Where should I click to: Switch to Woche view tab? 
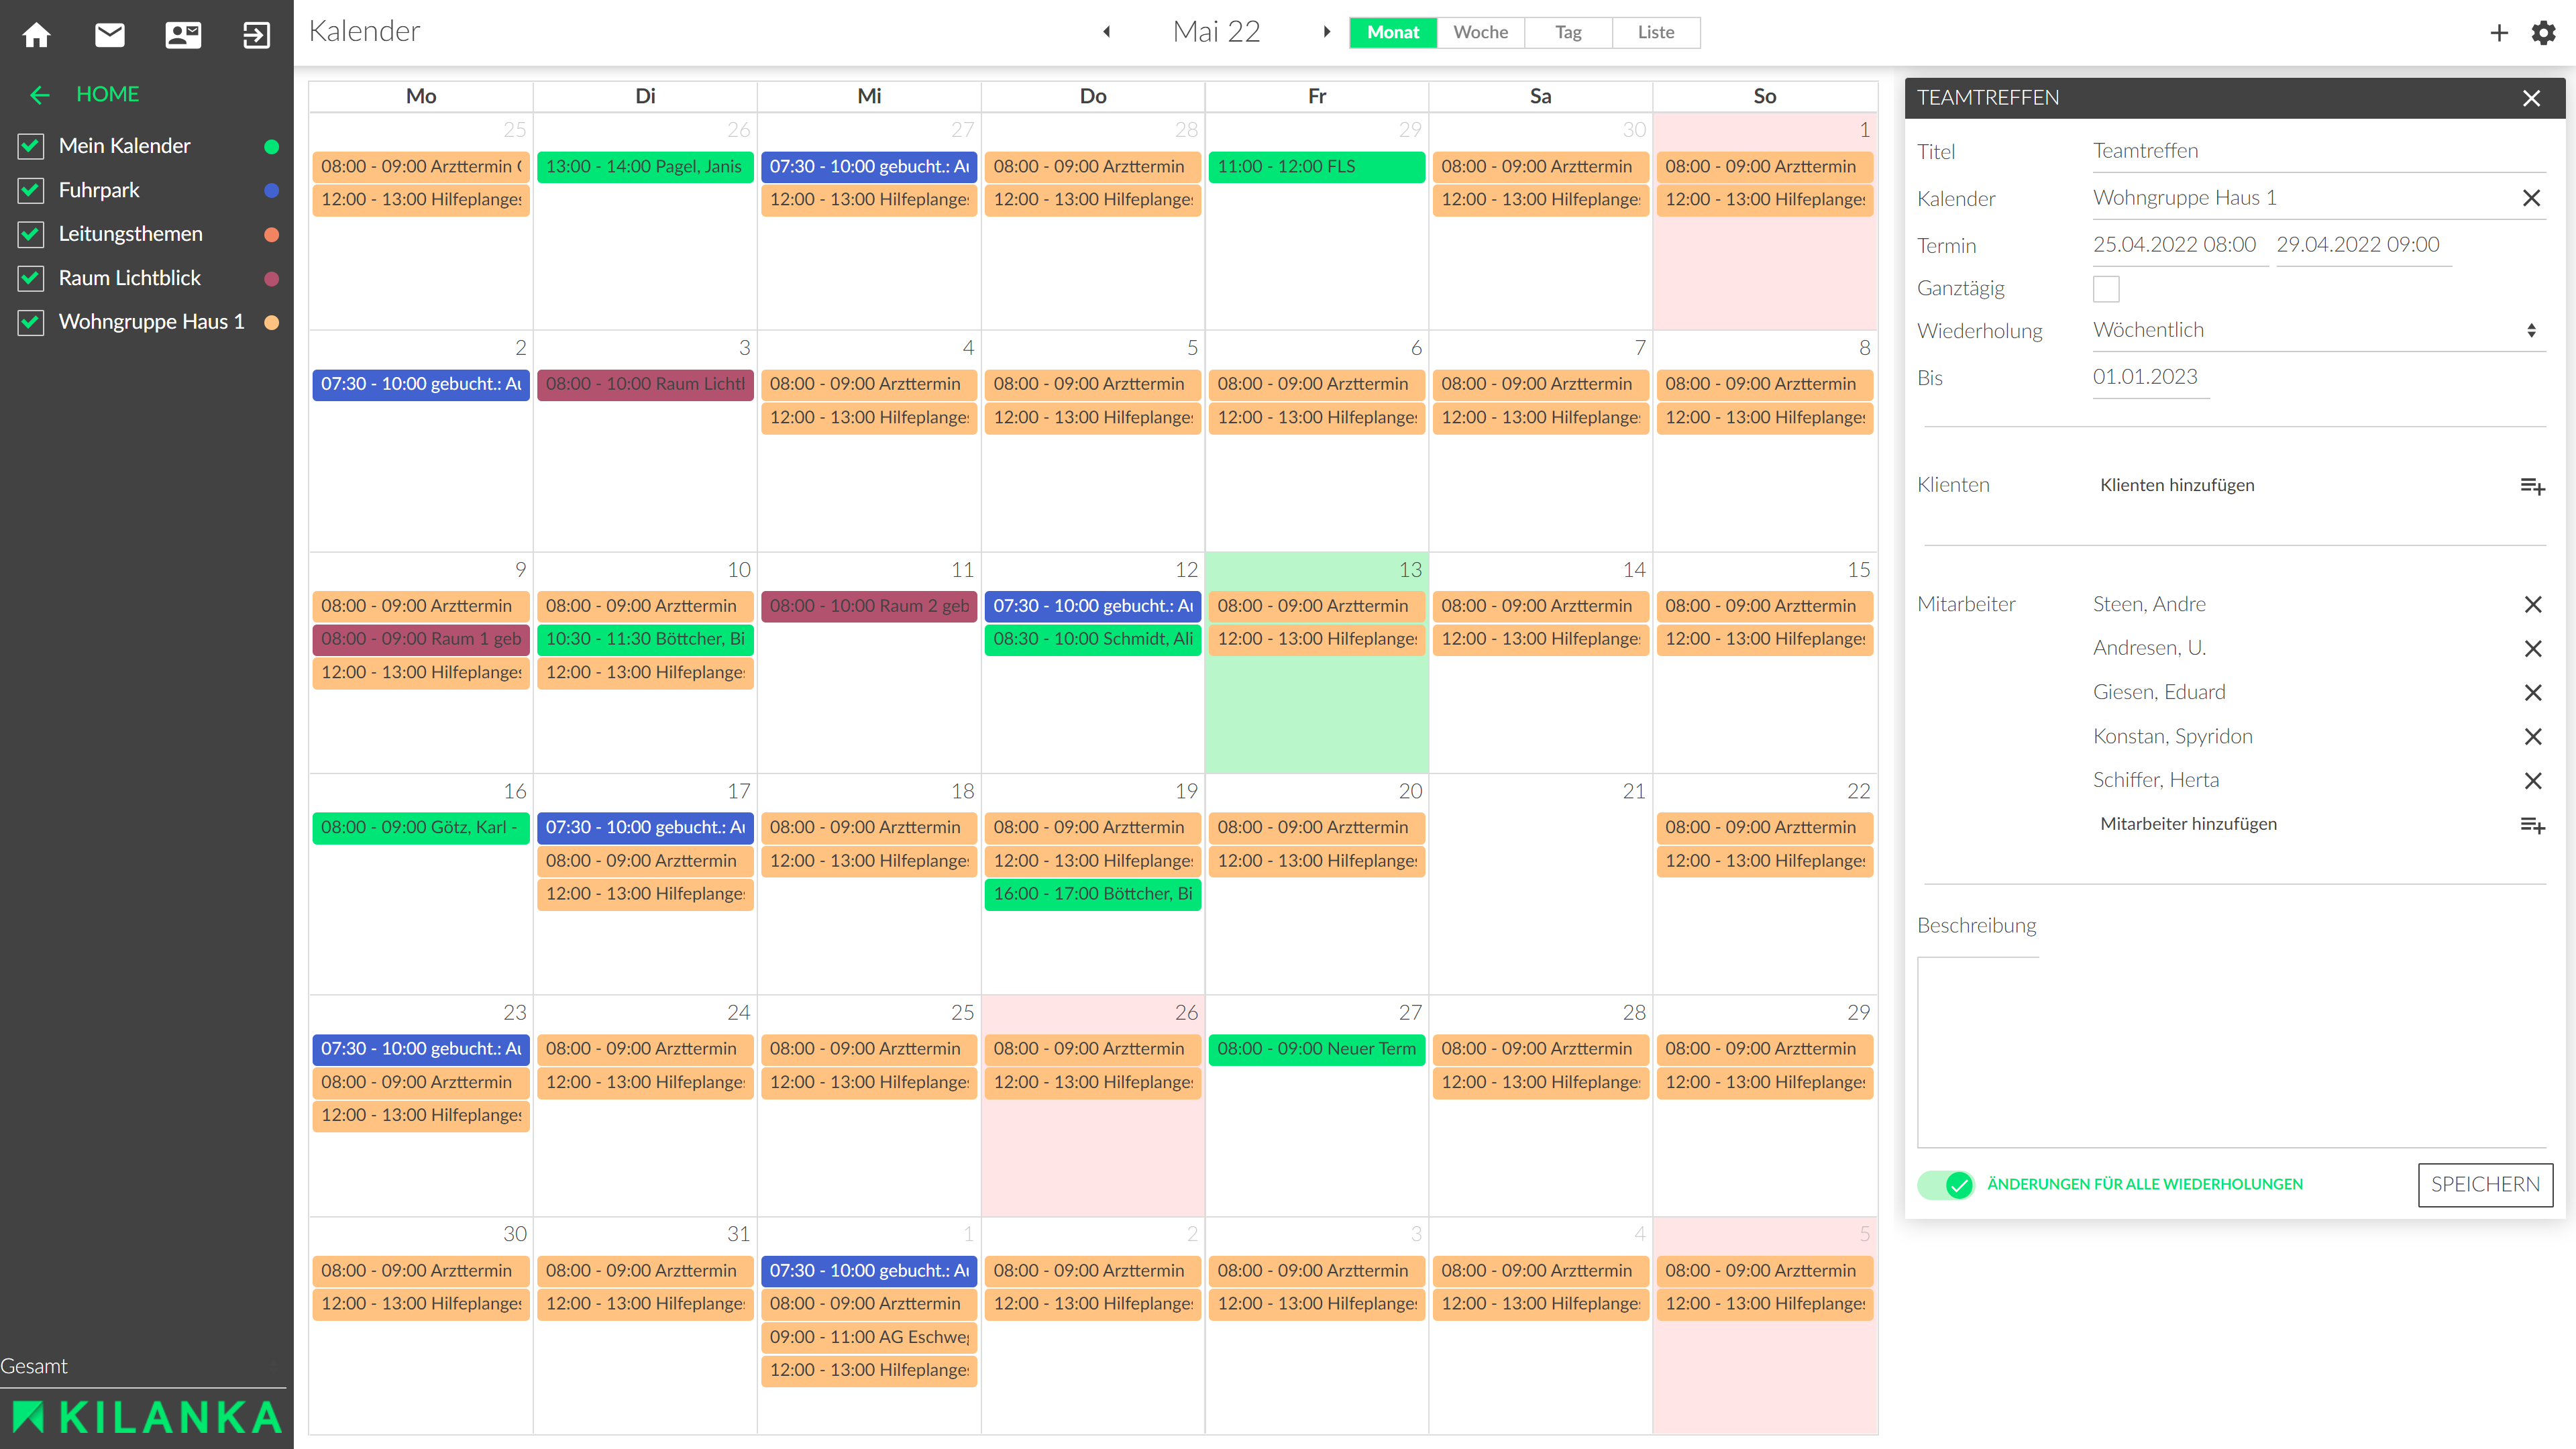[x=1480, y=32]
